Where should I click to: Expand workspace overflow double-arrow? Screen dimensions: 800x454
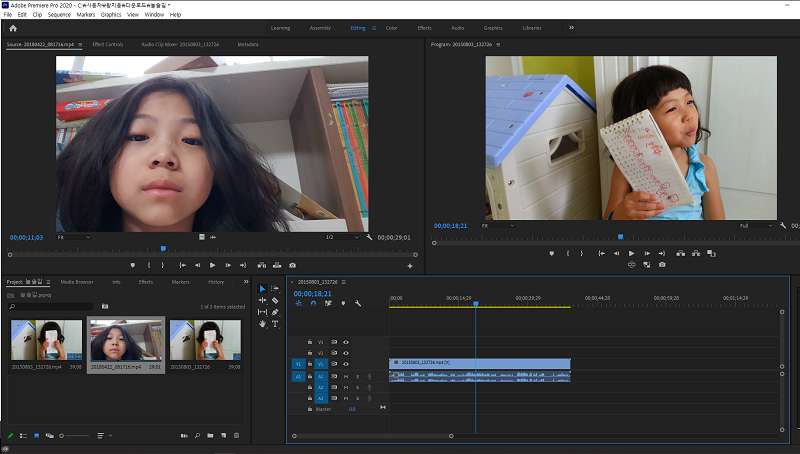(x=571, y=28)
